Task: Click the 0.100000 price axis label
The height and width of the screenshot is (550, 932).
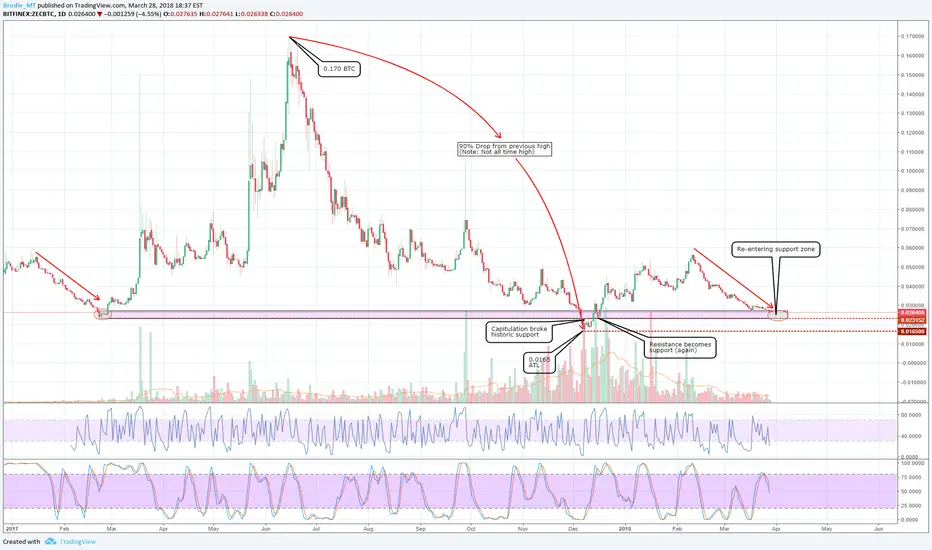Action: [912, 171]
